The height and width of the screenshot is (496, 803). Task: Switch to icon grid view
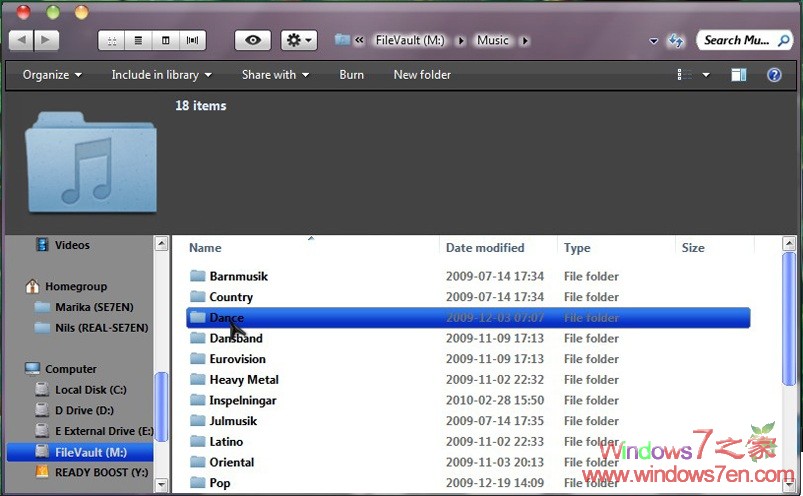(x=112, y=40)
